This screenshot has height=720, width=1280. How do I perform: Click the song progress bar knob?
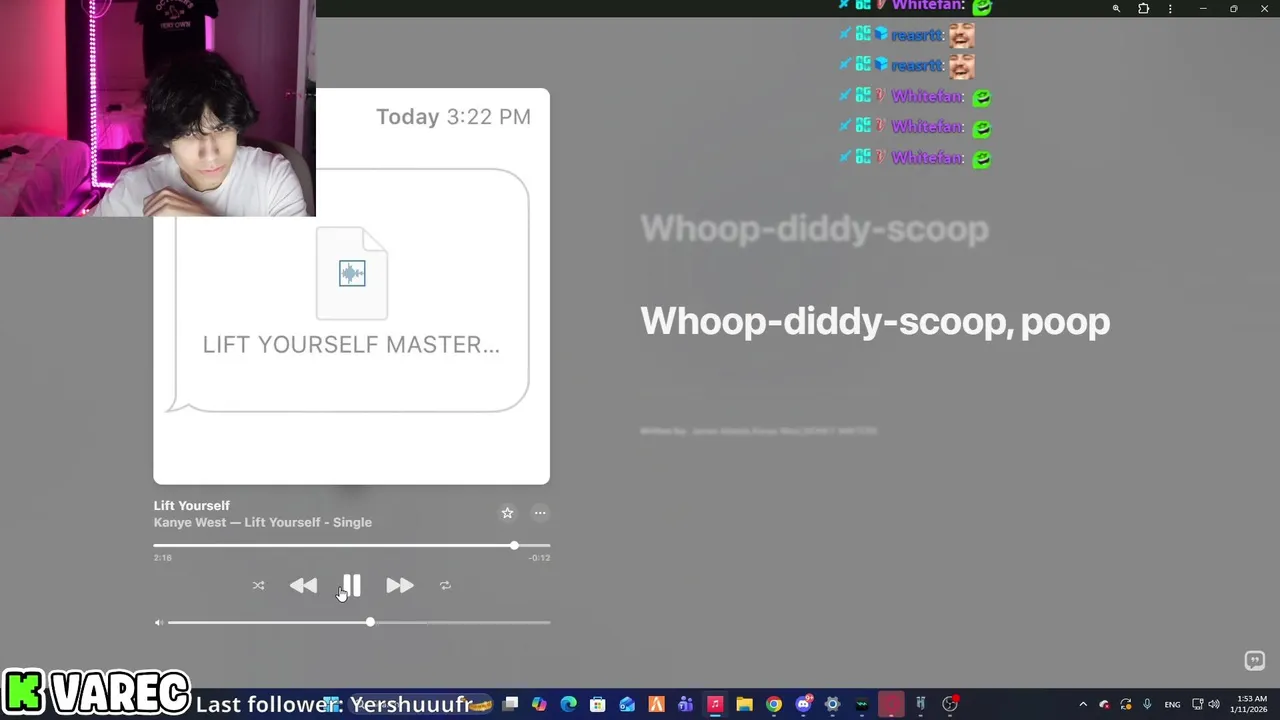(514, 545)
